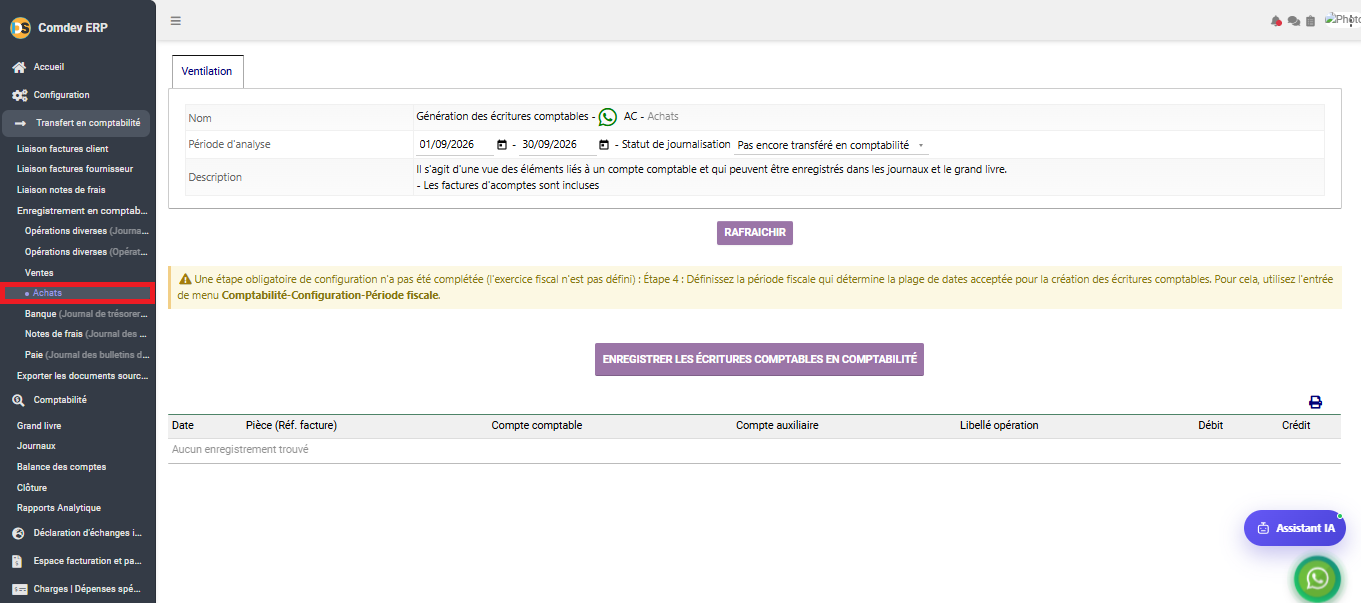Image resolution: width=1361 pixels, height=603 pixels.
Task: Open Banque journal de trésorerie
Action: (x=86, y=314)
